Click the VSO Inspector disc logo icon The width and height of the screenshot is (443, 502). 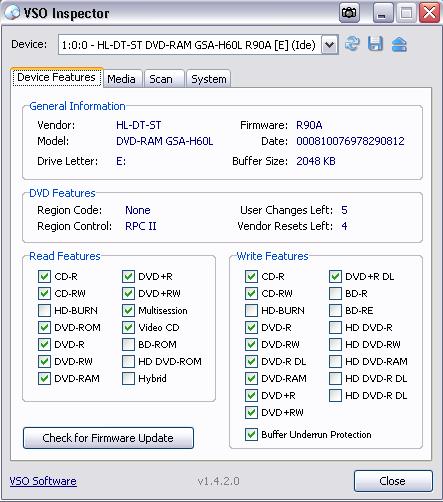click(x=12, y=13)
